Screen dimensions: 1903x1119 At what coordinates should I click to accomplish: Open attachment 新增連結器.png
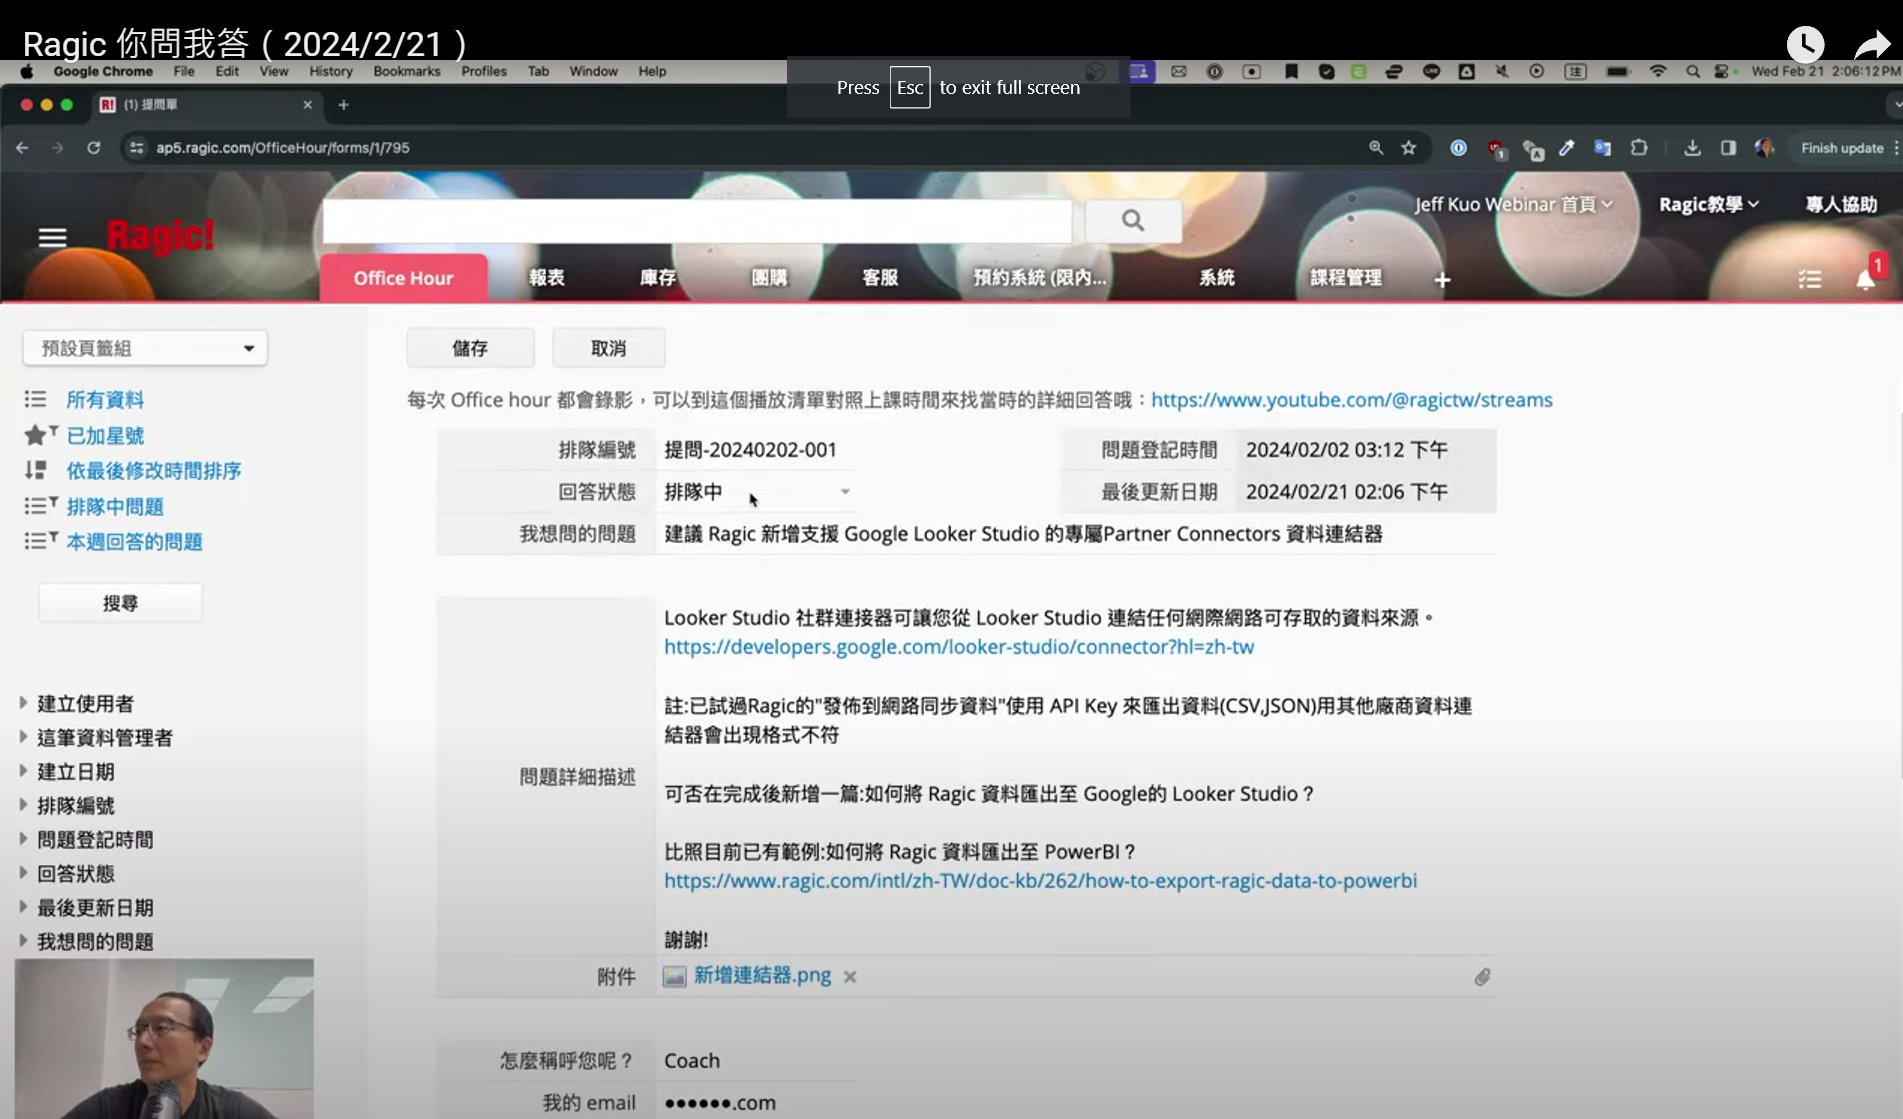tap(762, 976)
